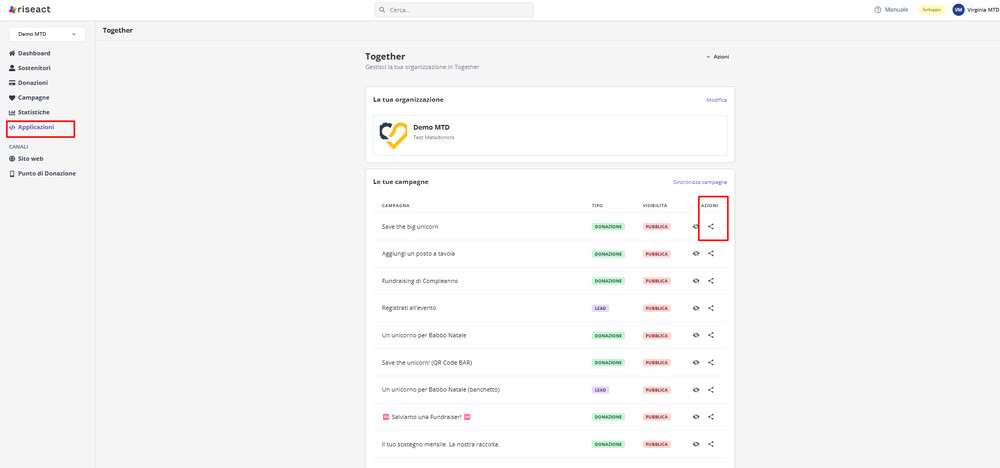1000x468 pixels.
Task: Click the Manuale help icon
Action: point(878,10)
